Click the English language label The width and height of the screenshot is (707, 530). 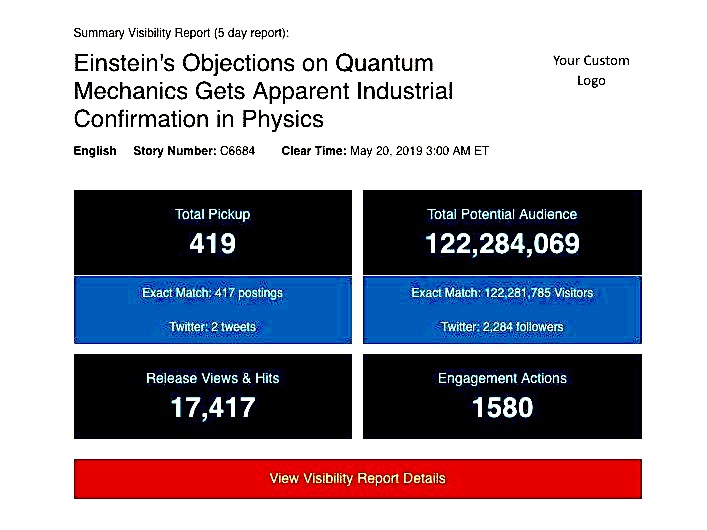click(95, 151)
